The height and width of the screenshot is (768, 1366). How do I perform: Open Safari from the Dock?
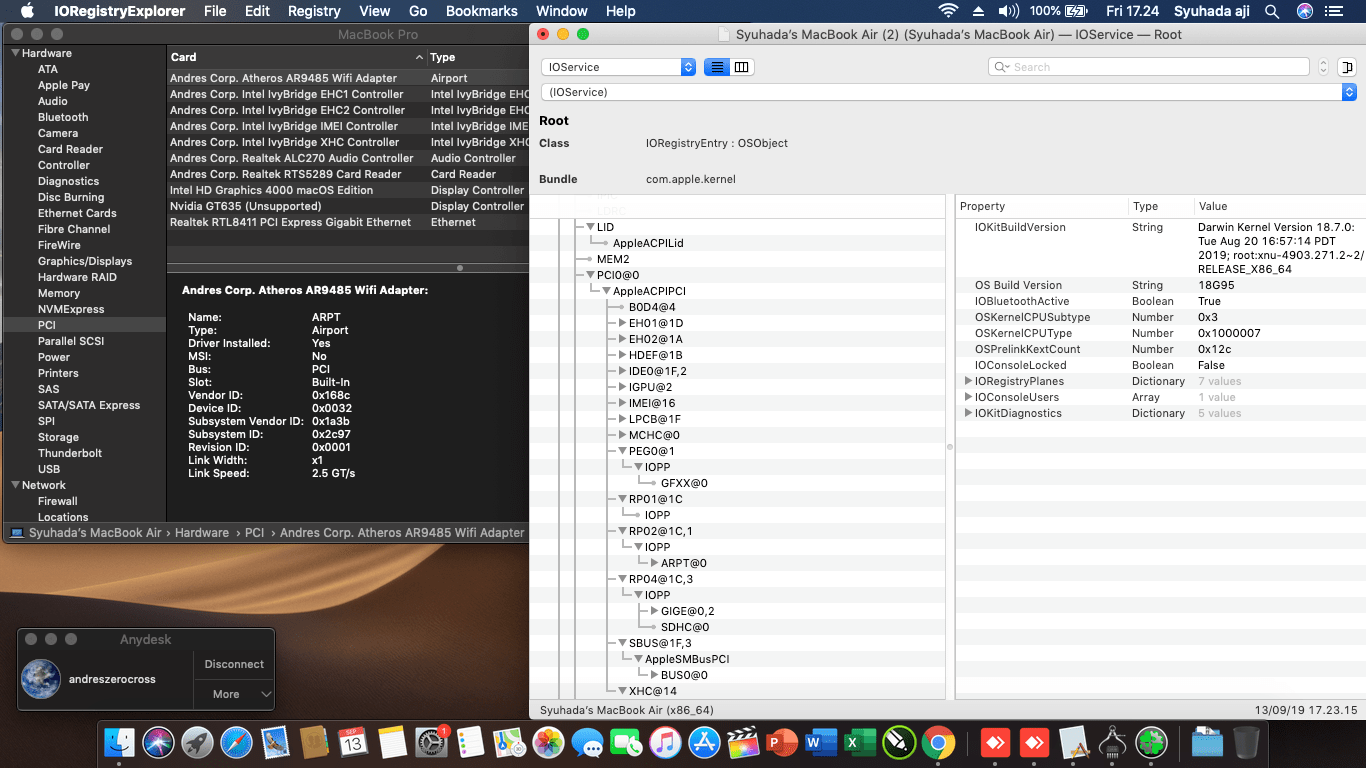click(x=237, y=743)
